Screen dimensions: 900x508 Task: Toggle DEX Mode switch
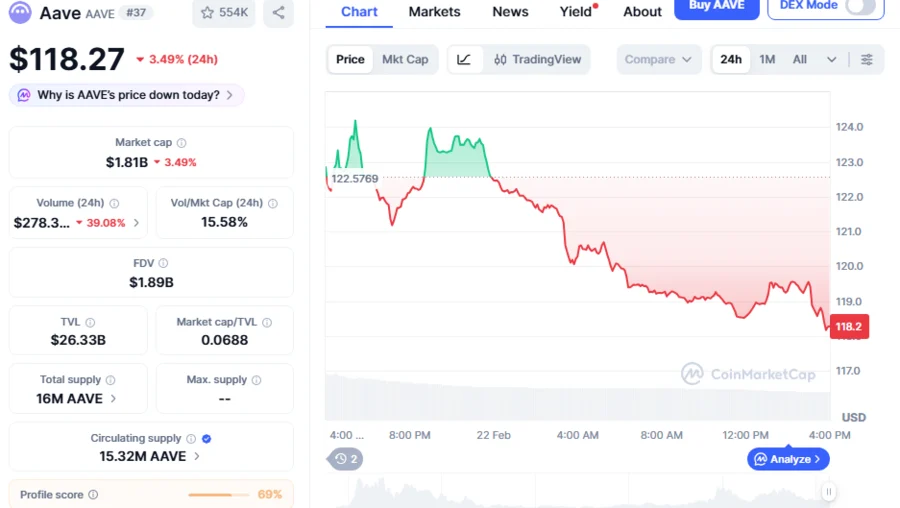tap(860, 6)
